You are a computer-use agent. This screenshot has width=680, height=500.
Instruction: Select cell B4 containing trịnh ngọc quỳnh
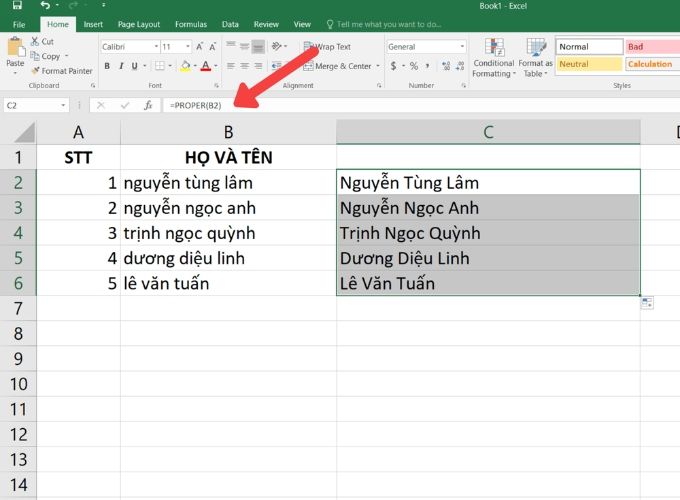click(228, 233)
